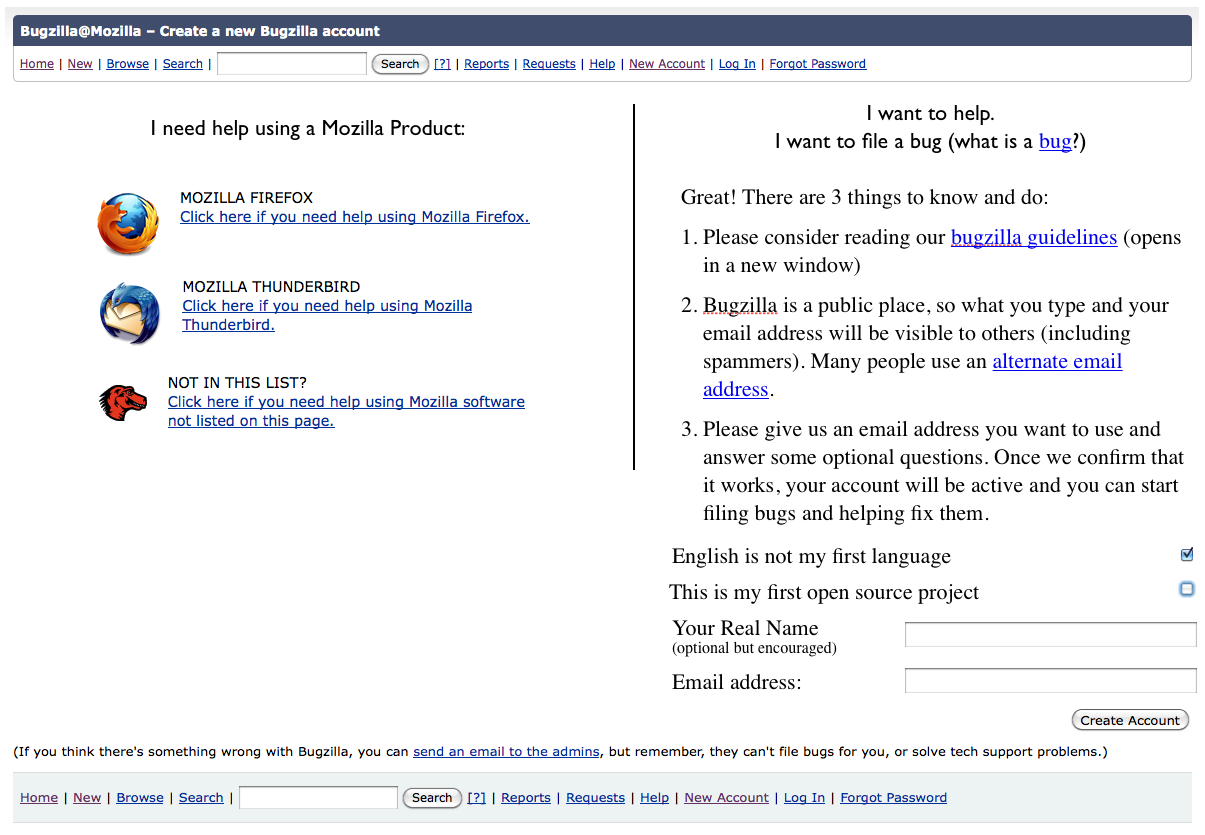
Task: Click the Mozilla Firefox logo icon
Action: pyautogui.click(x=128, y=224)
